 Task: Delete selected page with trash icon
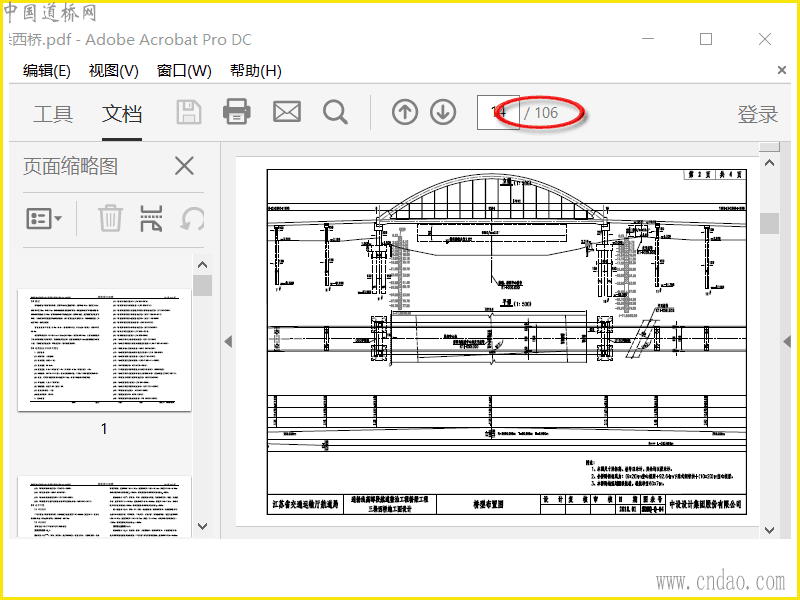click(110, 218)
